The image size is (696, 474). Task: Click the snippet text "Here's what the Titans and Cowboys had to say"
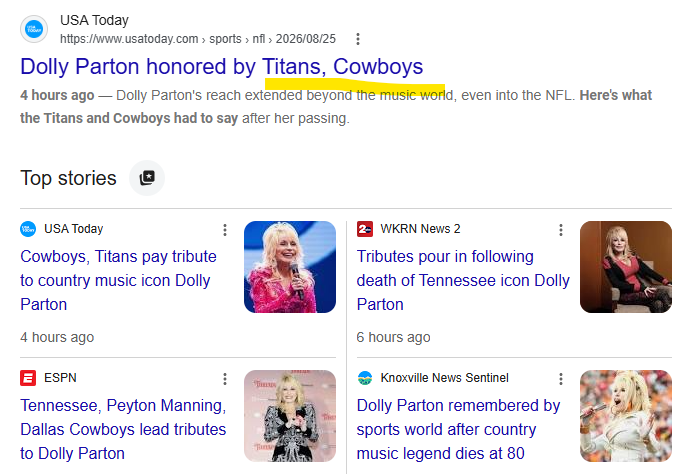tap(336, 107)
